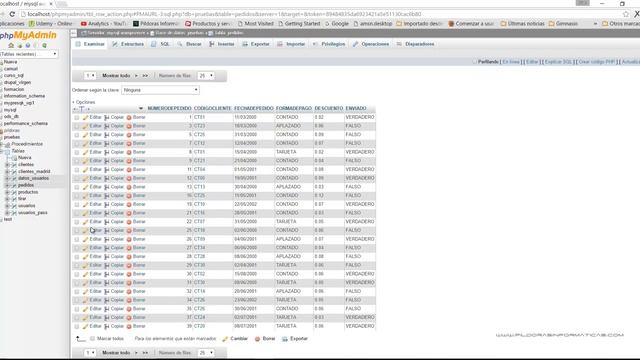This screenshot has height=360, width=640.
Task: Open bottom Número de filas dropdown
Action: 206,353
